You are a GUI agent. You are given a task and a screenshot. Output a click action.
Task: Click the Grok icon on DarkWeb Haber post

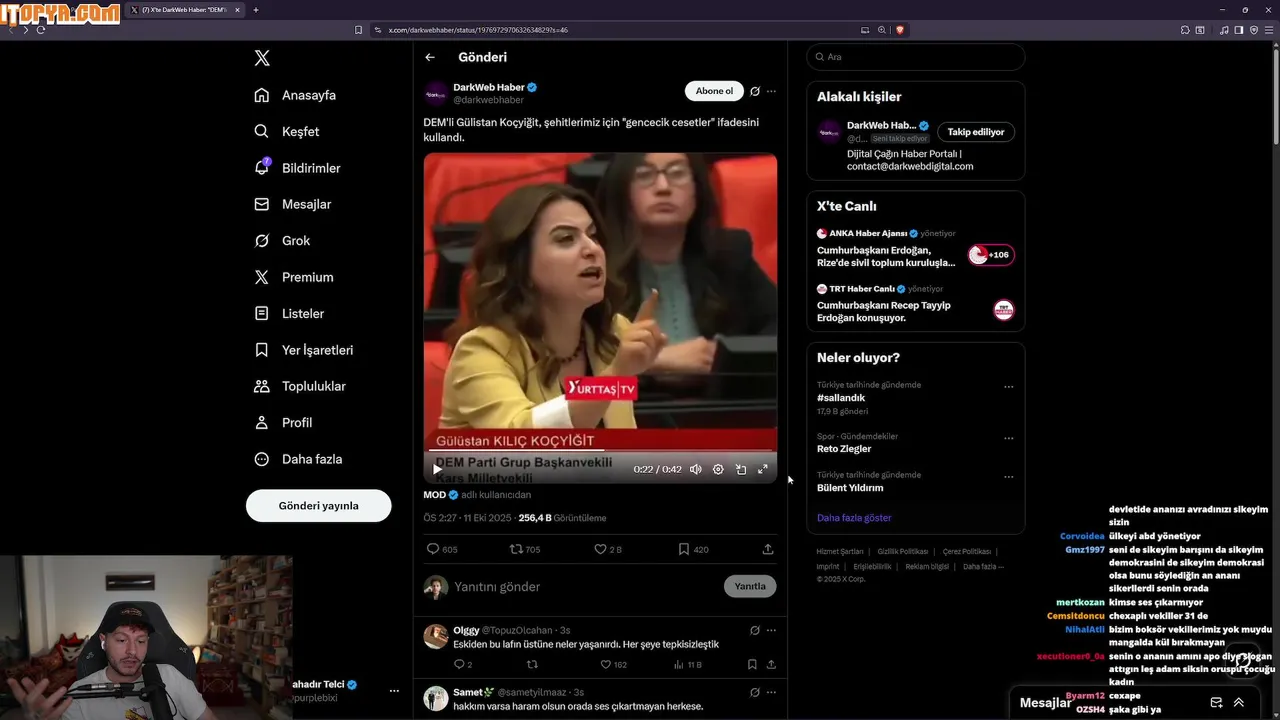pyautogui.click(x=755, y=91)
